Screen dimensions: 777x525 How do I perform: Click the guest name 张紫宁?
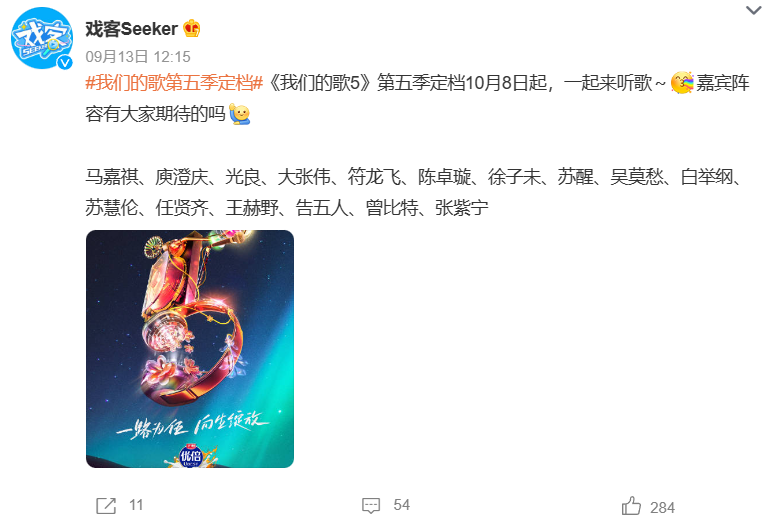point(462,208)
